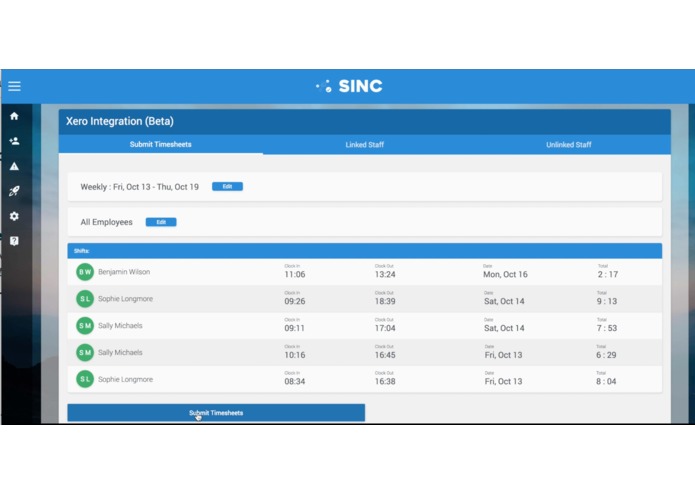Switch to Unlinked Staff tab
The height and width of the screenshot is (494, 695).
569,144
